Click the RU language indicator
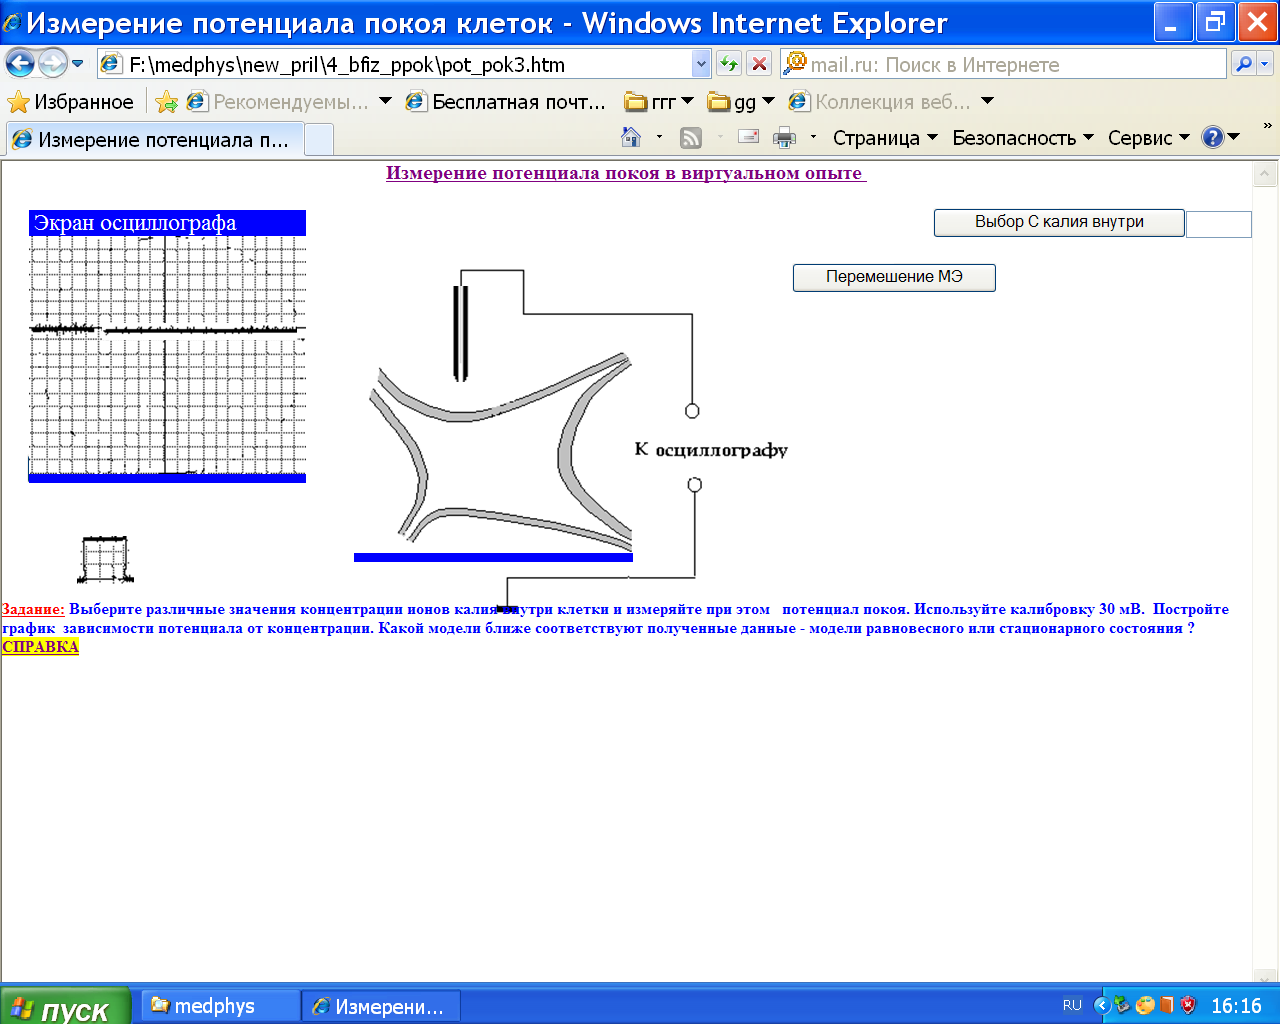The image size is (1280, 1024). coord(1072,1006)
